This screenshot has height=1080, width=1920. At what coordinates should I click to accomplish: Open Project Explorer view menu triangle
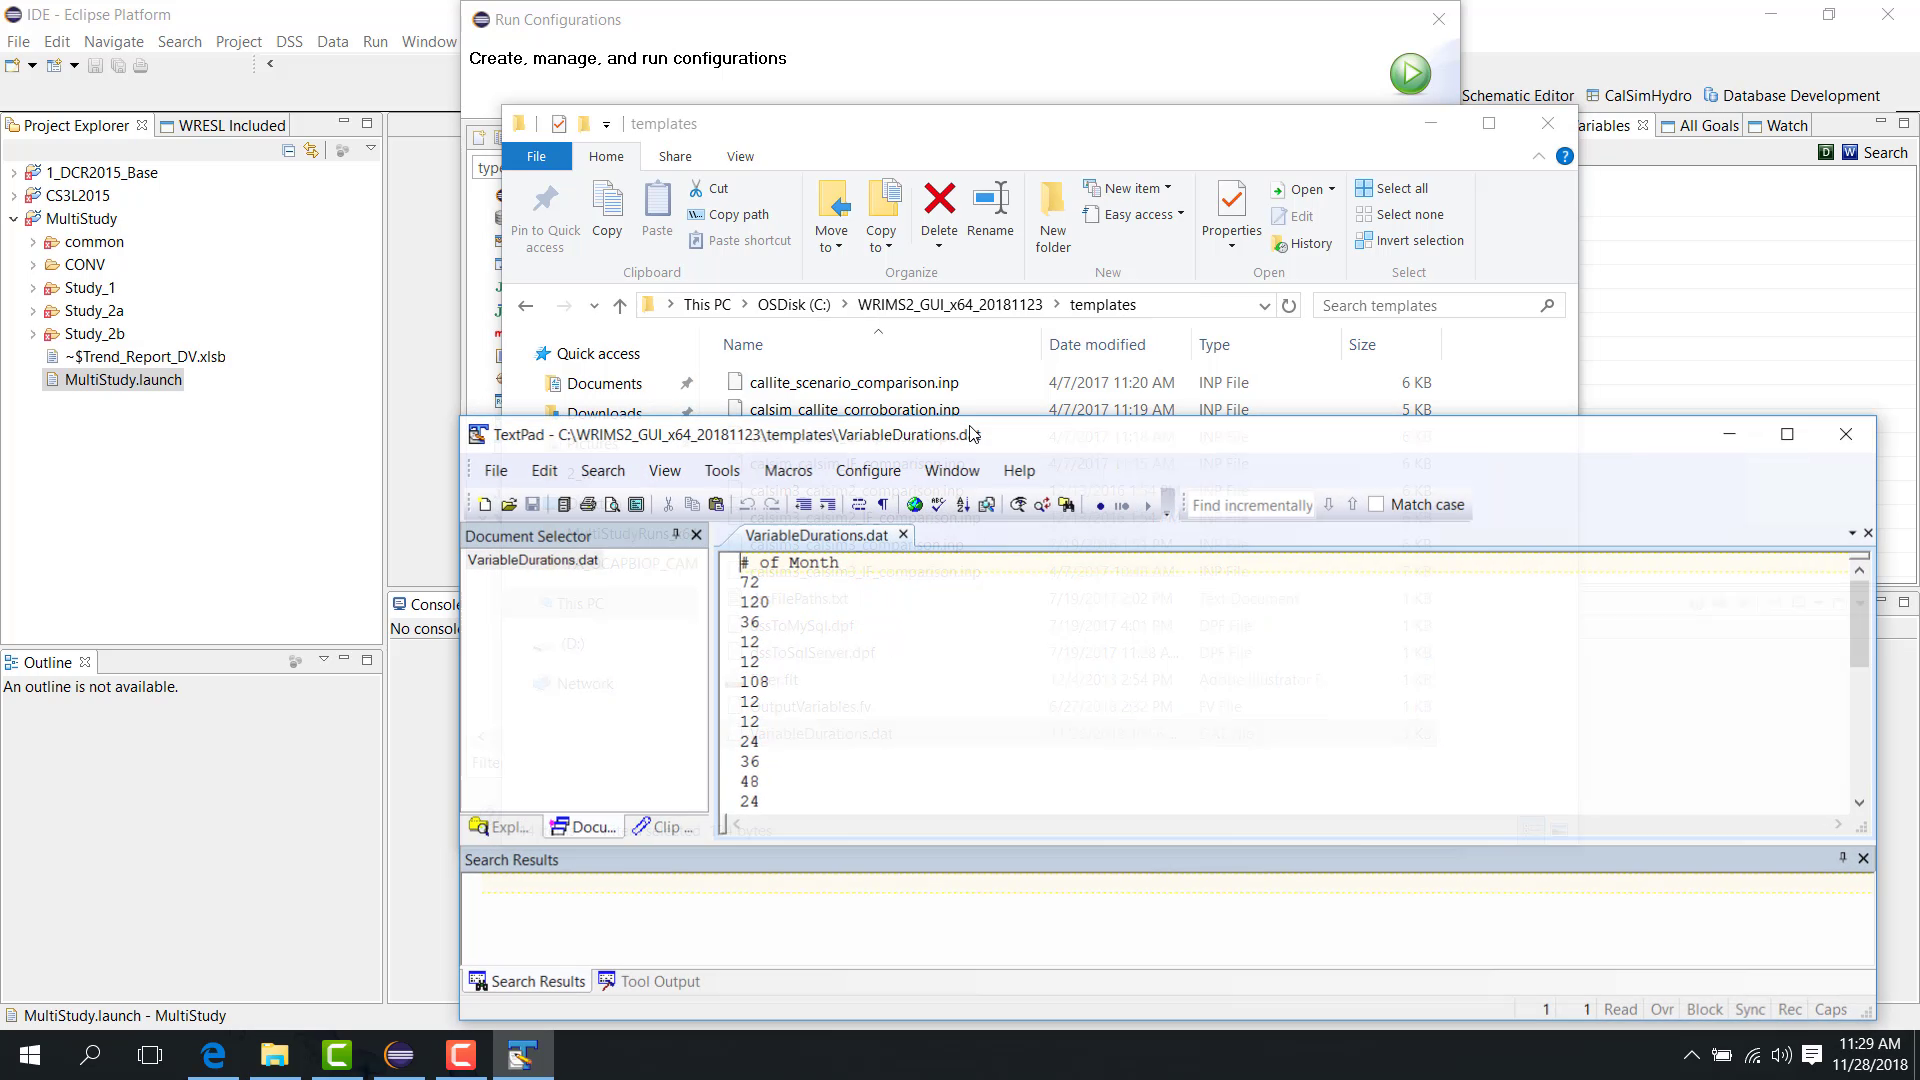click(x=370, y=149)
